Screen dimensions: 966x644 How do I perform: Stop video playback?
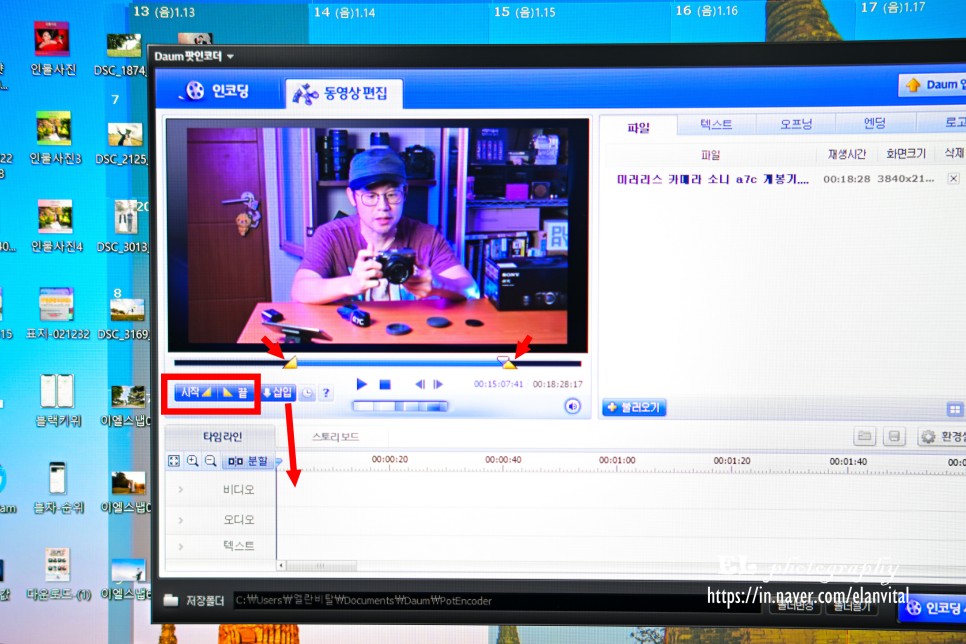tap(385, 385)
